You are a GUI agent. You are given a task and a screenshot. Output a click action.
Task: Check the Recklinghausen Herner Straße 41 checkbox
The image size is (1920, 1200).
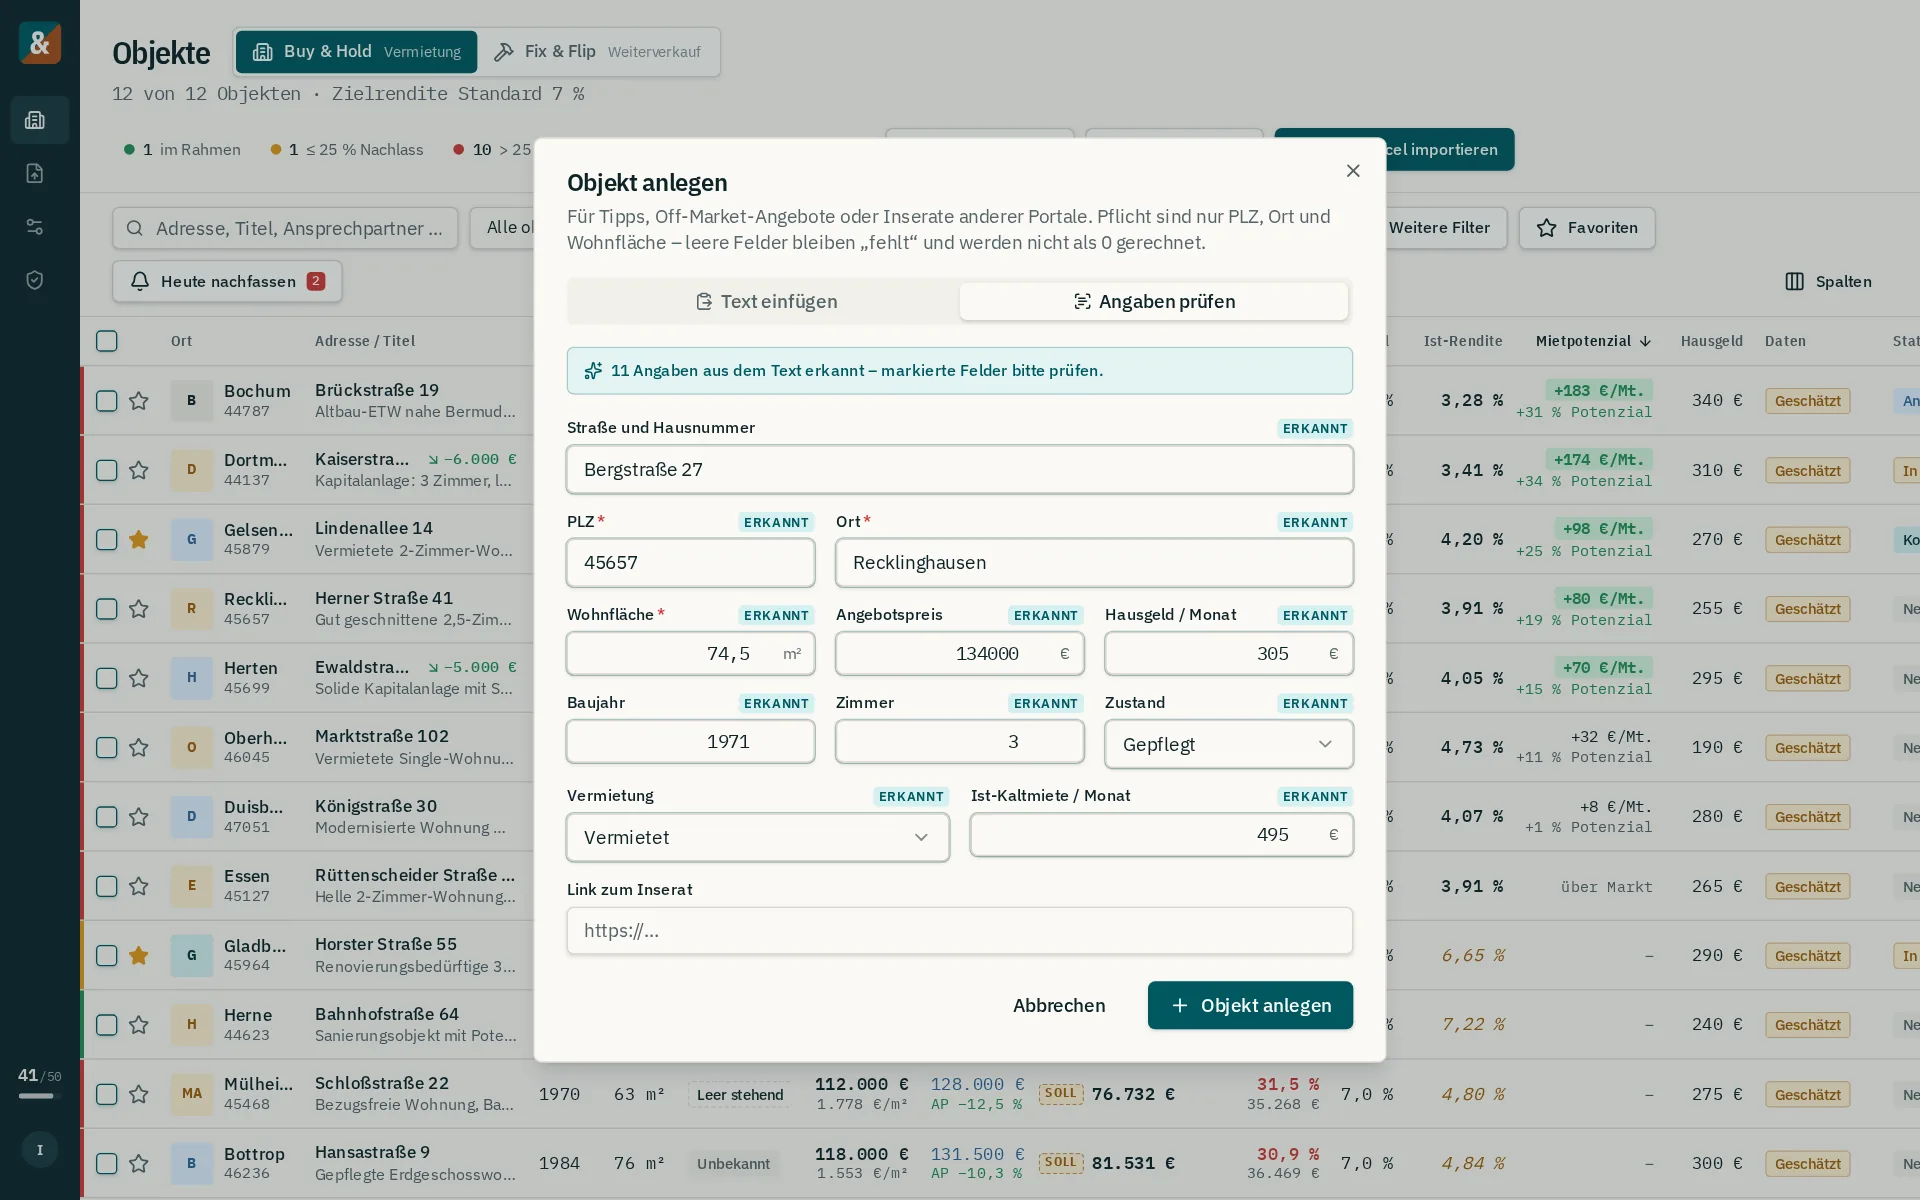(x=107, y=609)
